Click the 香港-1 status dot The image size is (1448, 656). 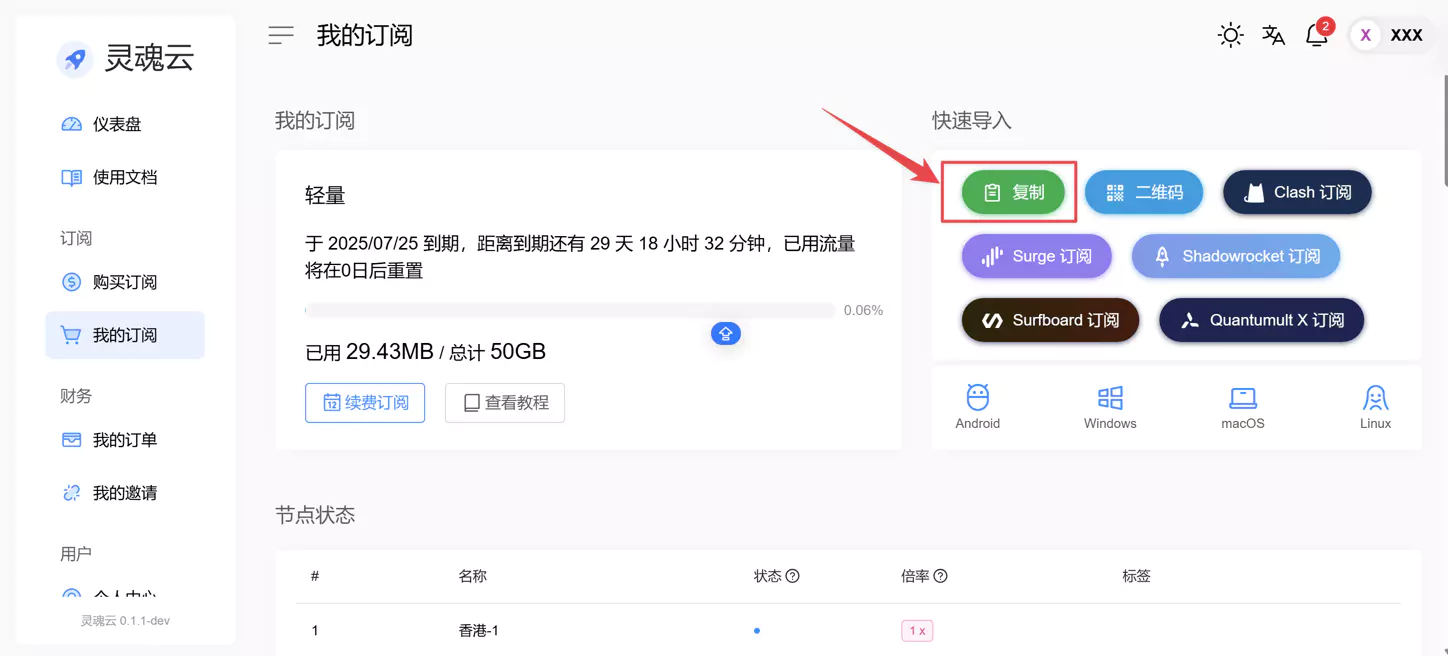tap(757, 631)
